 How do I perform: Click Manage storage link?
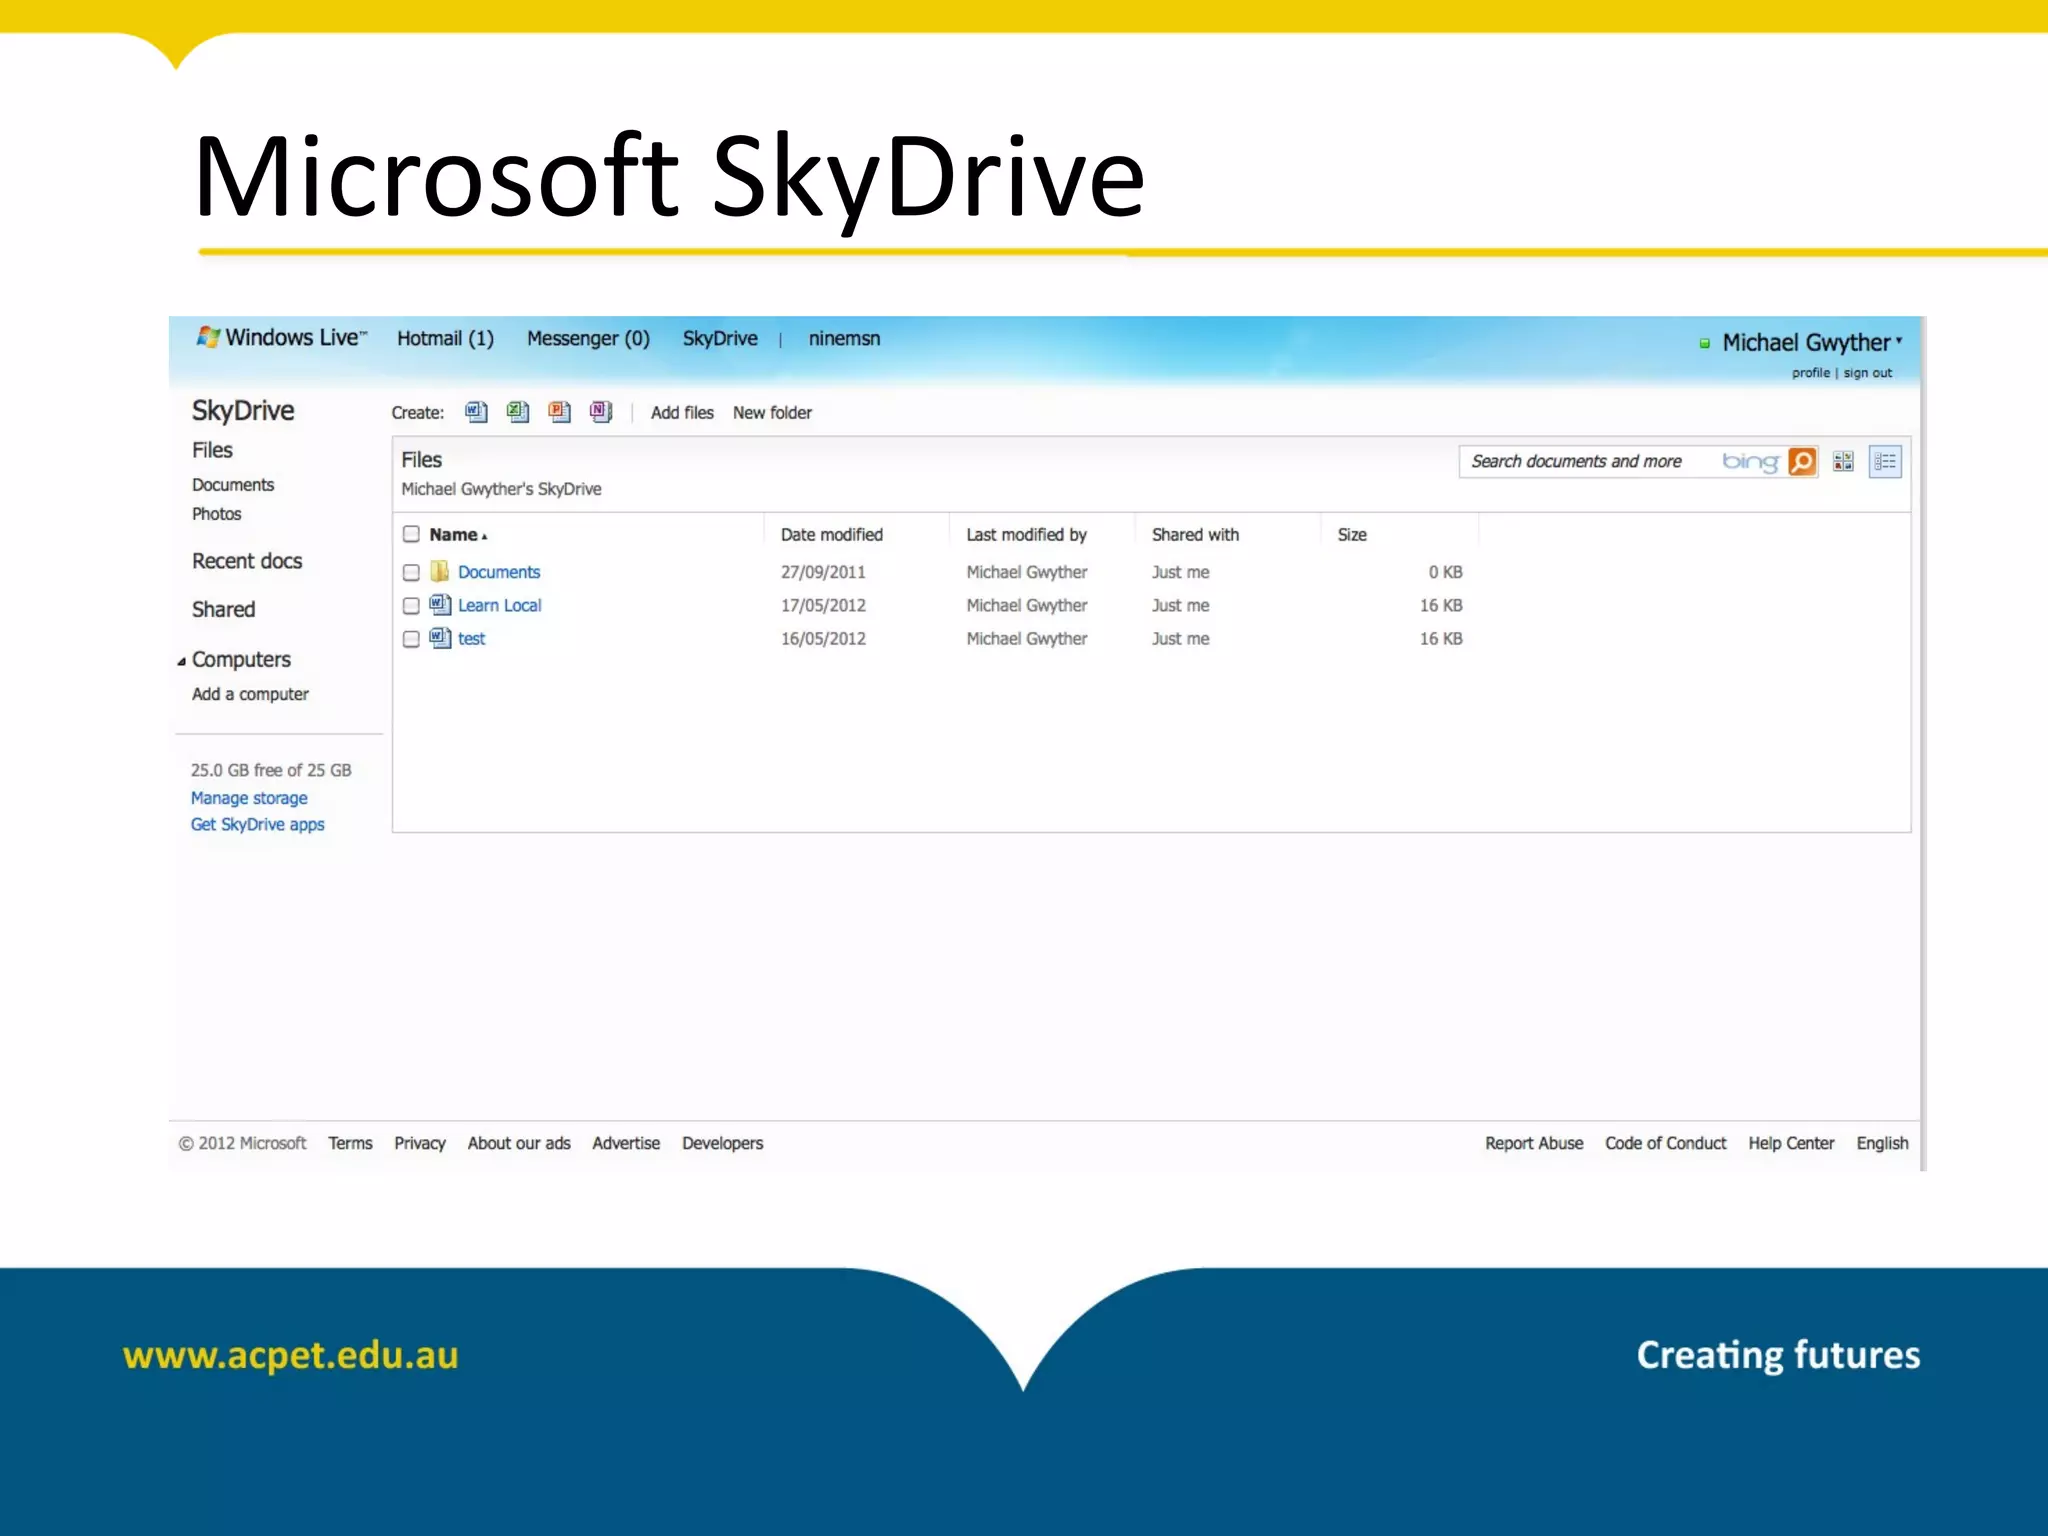click(249, 798)
